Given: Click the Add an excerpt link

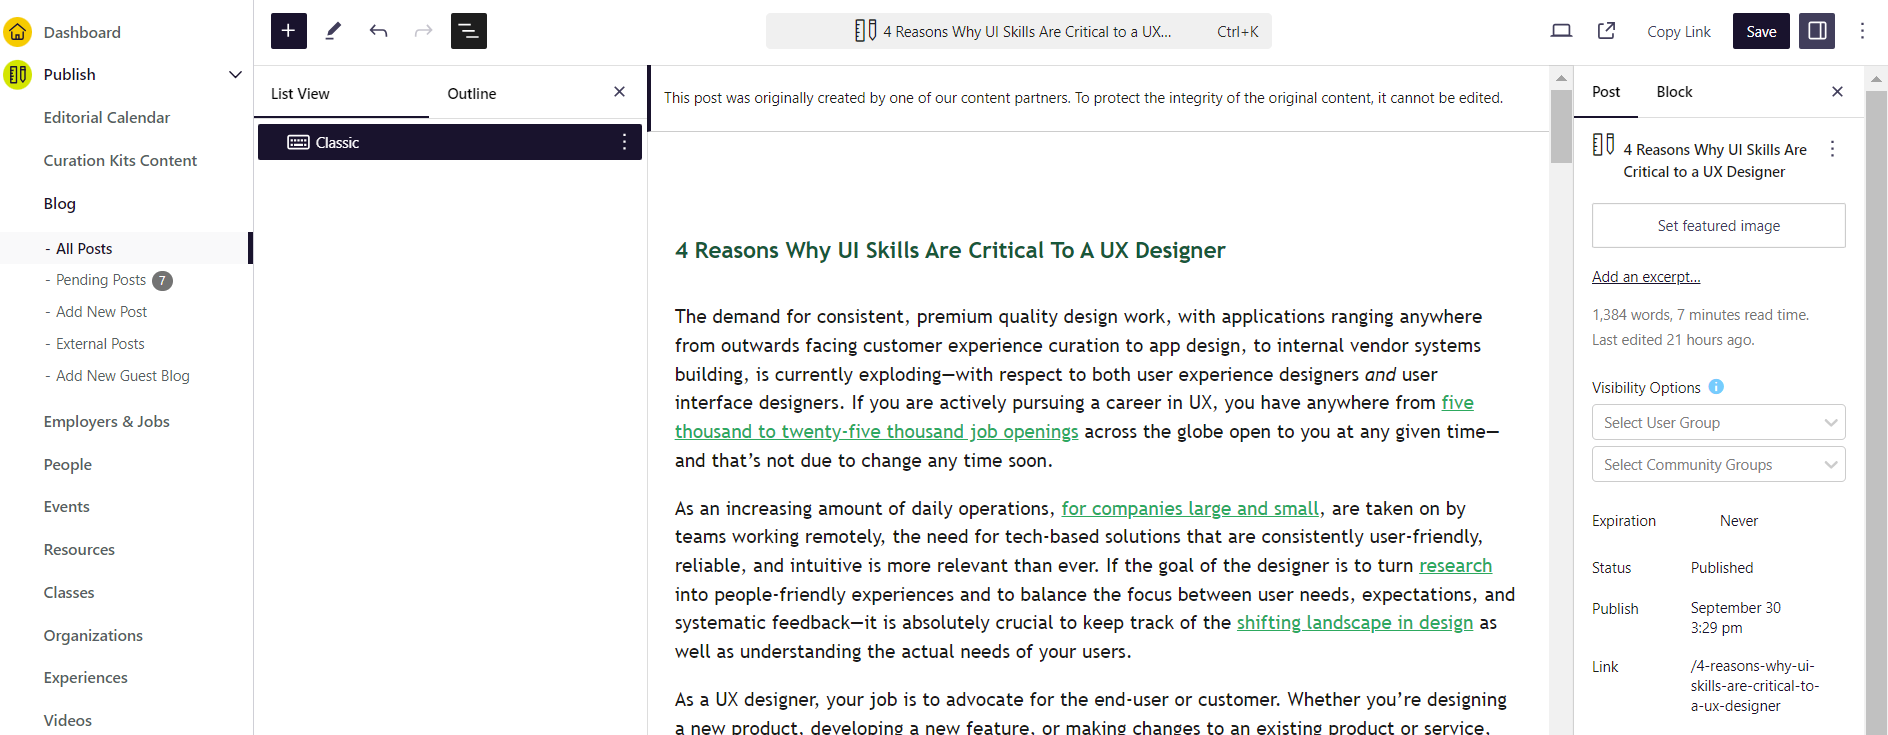Looking at the screenshot, I should click(1645, 277).
